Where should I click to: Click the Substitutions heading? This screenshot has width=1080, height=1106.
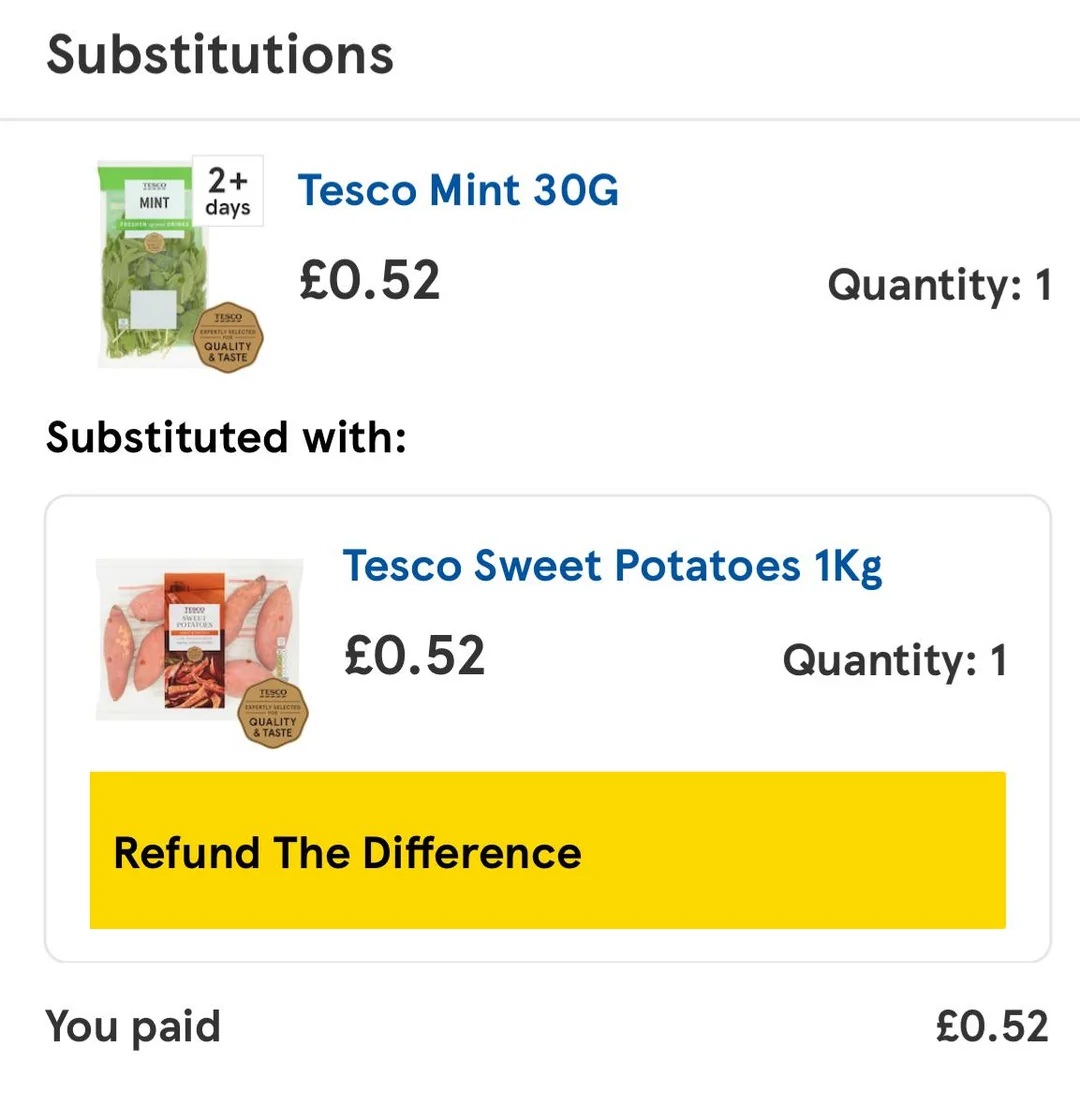point(220,54)
